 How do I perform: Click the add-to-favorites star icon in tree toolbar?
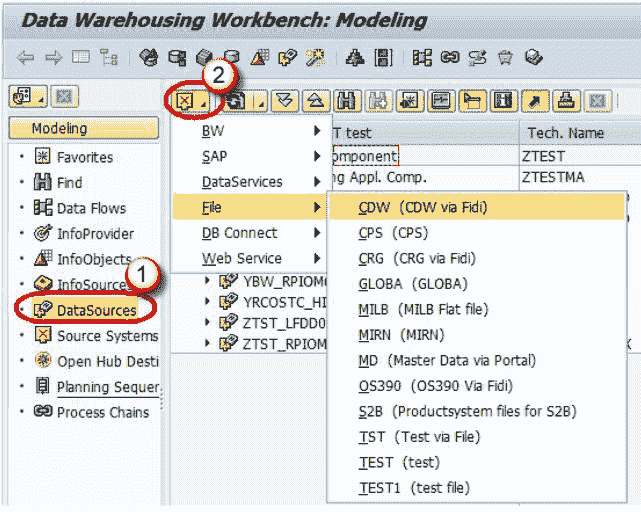click(x=409, y=101)
